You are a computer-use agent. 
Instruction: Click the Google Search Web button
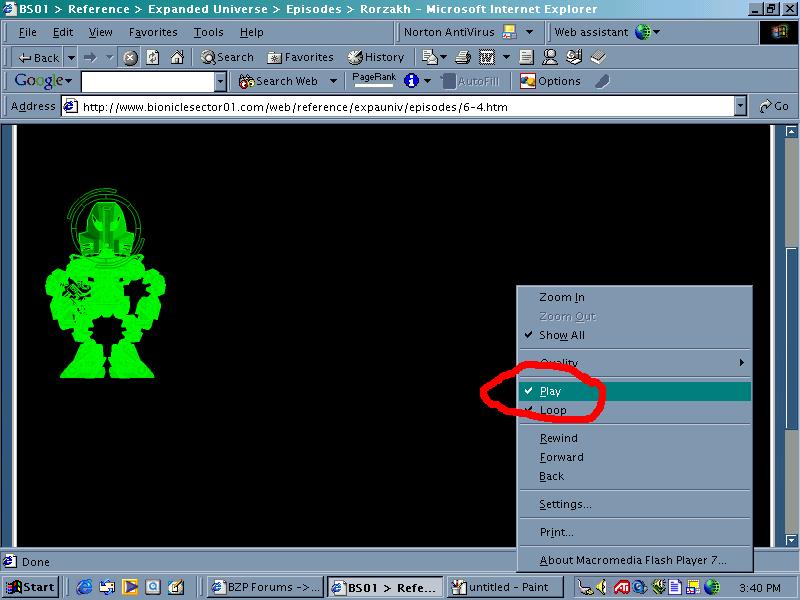278,81
